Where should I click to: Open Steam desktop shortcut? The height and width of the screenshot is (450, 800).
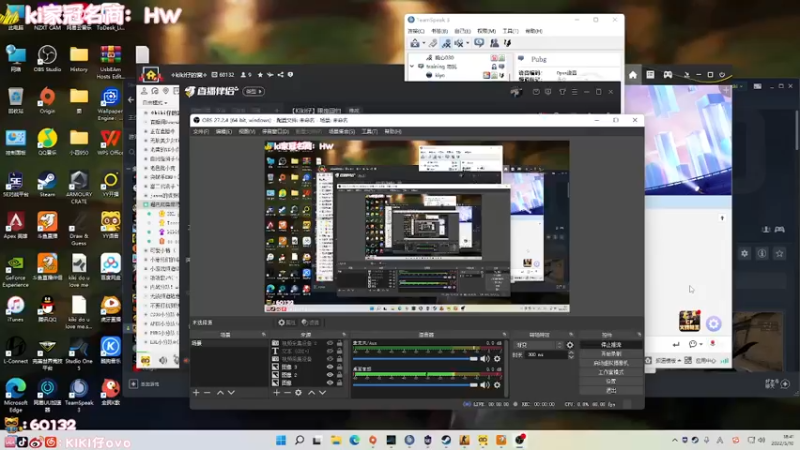pos(47,184)
